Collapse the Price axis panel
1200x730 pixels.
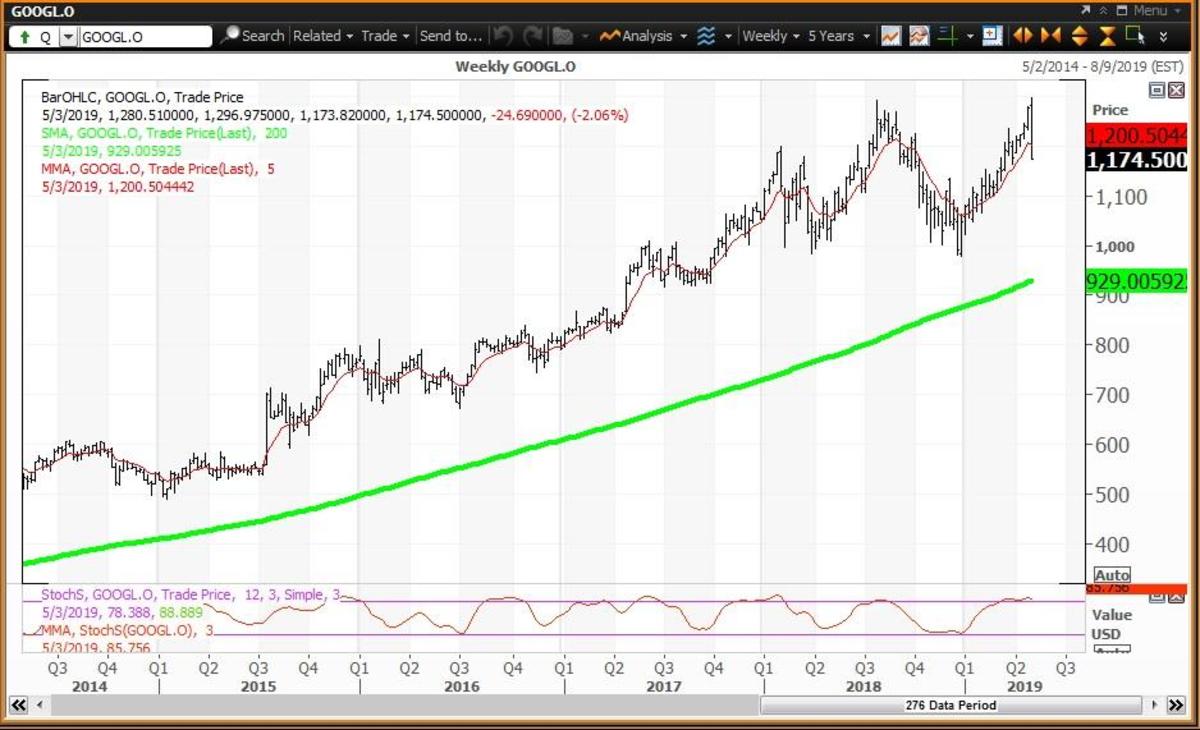(x=1156, y=90)
